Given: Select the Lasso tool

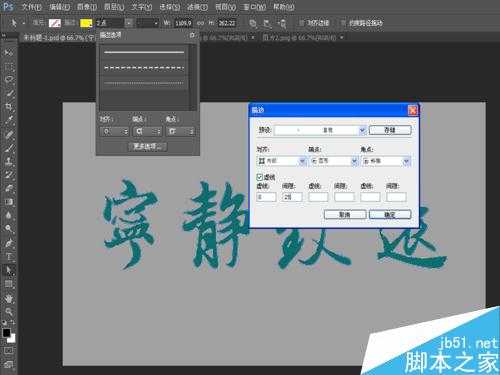Looking at the screenshot, I should click(9, 79).
